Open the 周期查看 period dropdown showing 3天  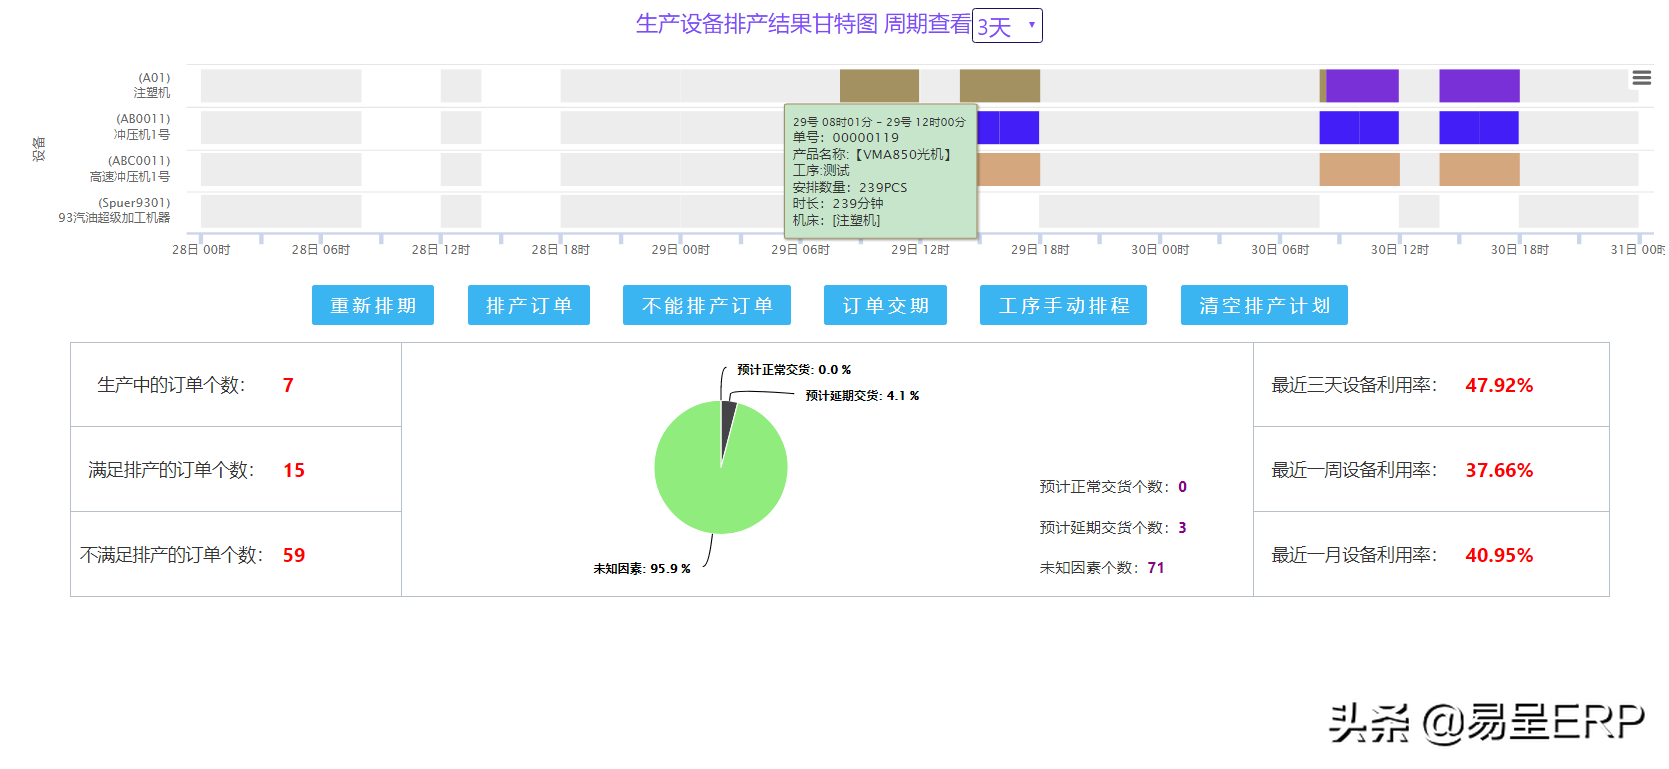pyautogui.click(x=1007, y=26)
